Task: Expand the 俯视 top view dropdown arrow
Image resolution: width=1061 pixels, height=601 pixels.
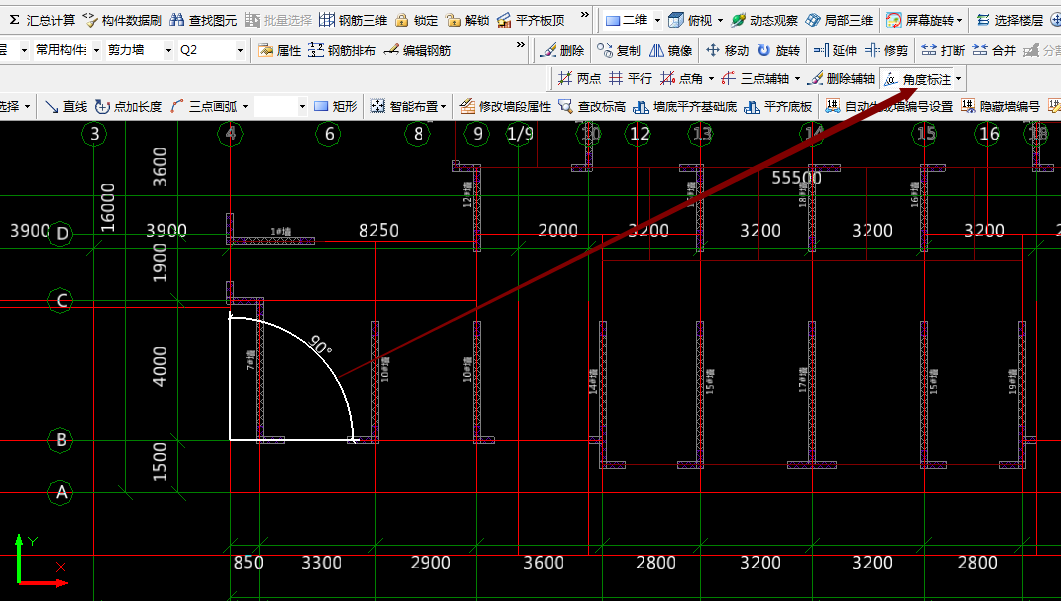Action: click(x=720, y=20)
